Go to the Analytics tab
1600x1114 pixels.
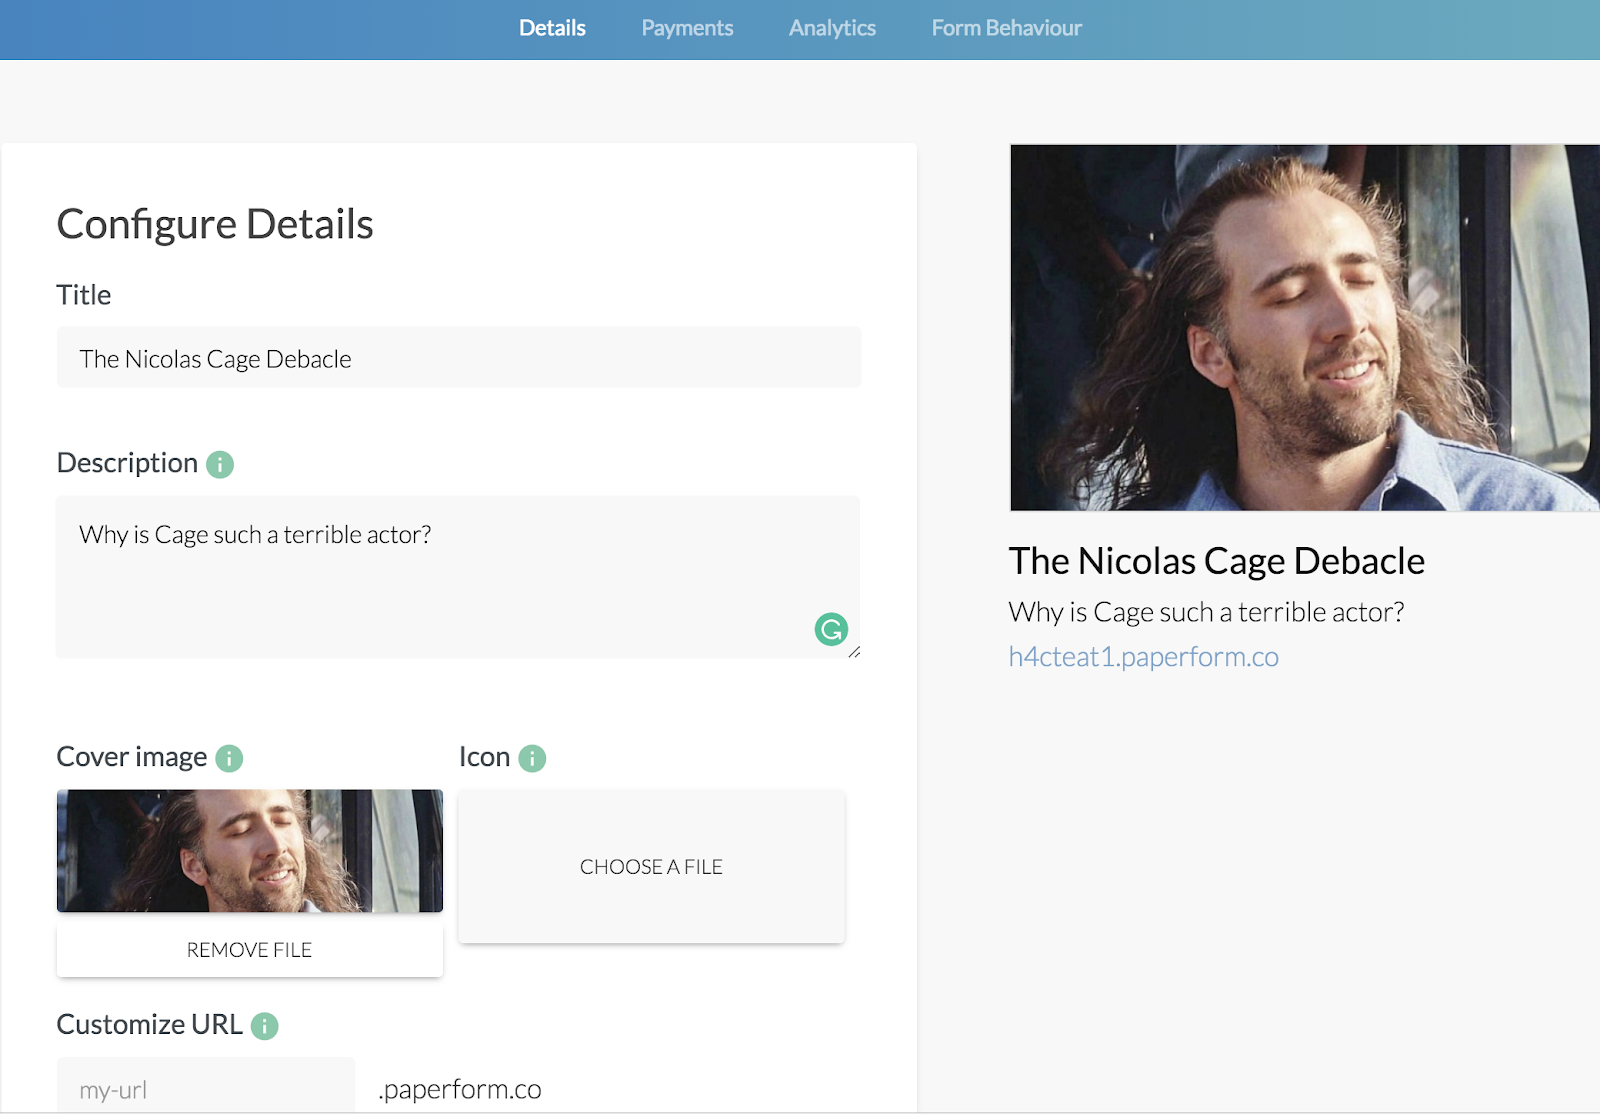pos(832,28)
